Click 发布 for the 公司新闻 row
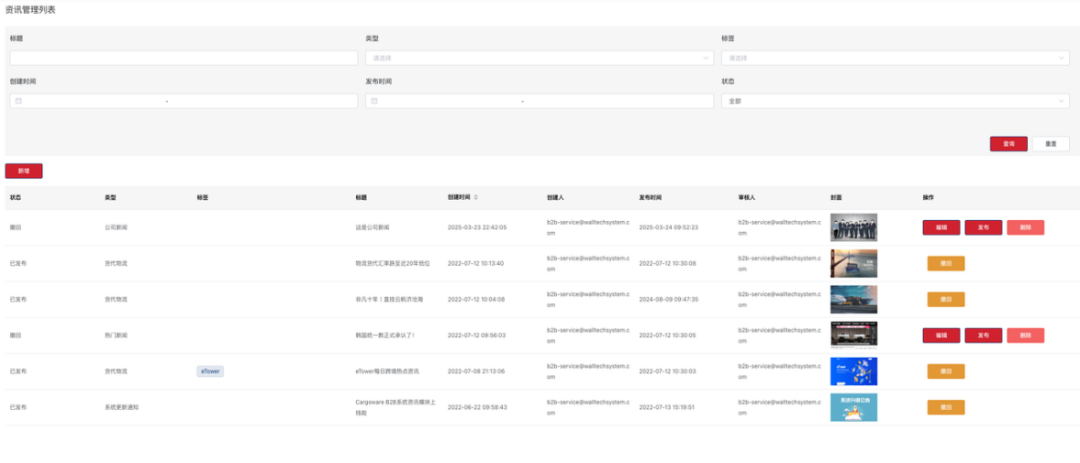The width and height of the screenshot is (1080, 463). tap(983, 227)
